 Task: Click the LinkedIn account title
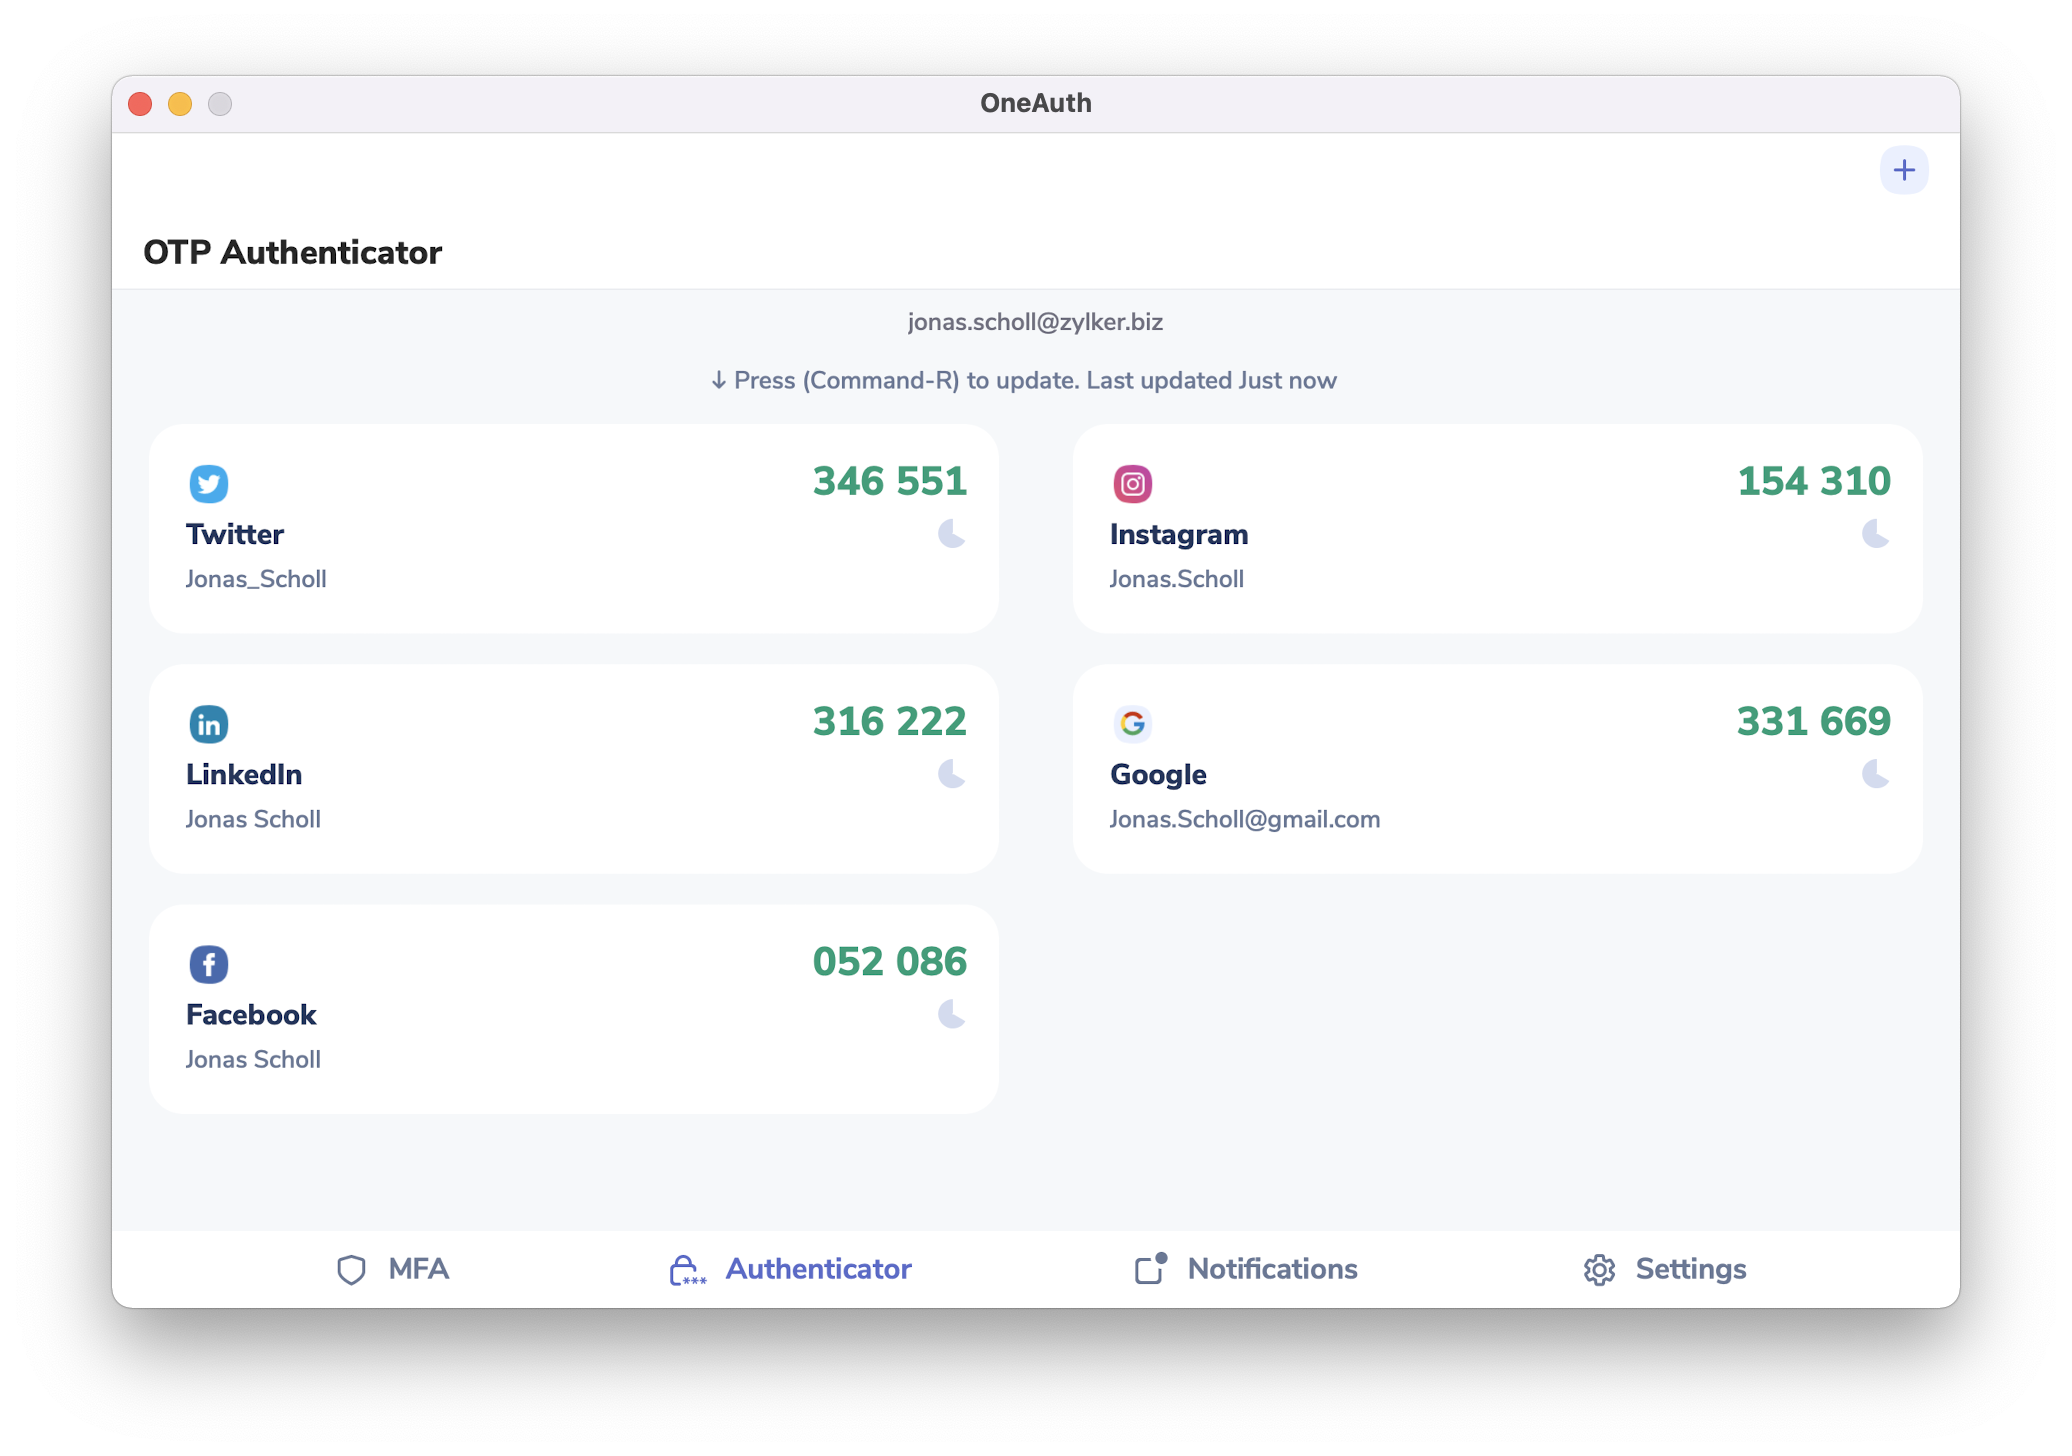(244, 774)
